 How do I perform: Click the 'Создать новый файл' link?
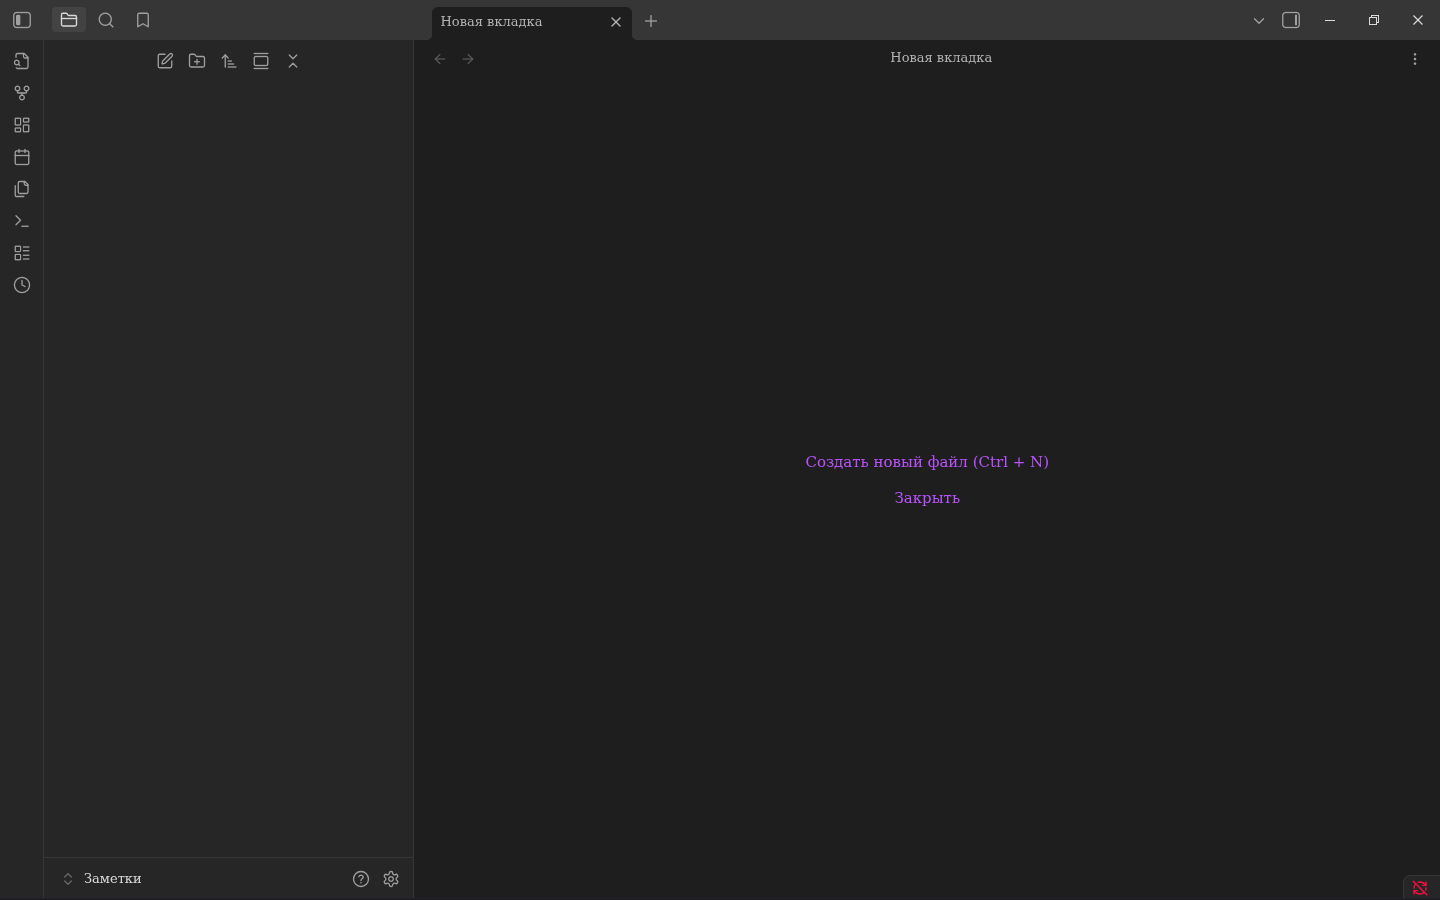click(x=926, y=462)
